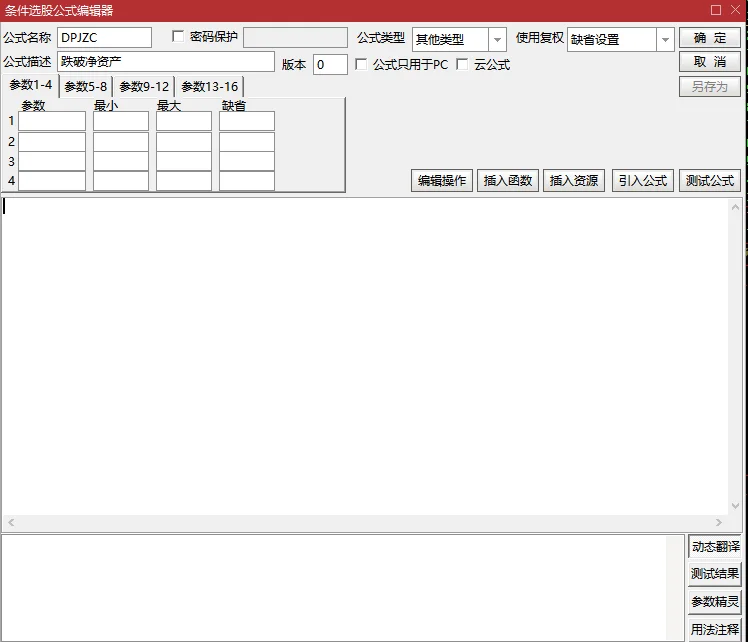
Task: Click the 另存为 button
Action: click(710, 87)
